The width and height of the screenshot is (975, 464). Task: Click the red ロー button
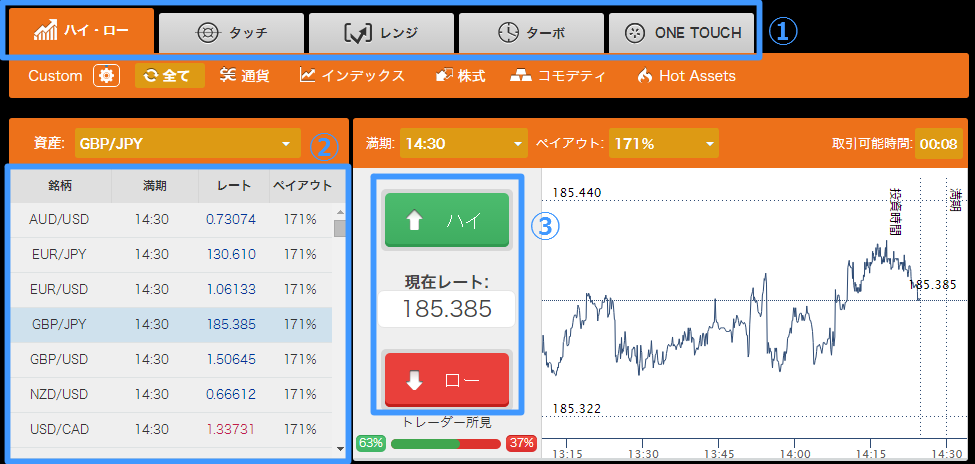tap(447, 380)
